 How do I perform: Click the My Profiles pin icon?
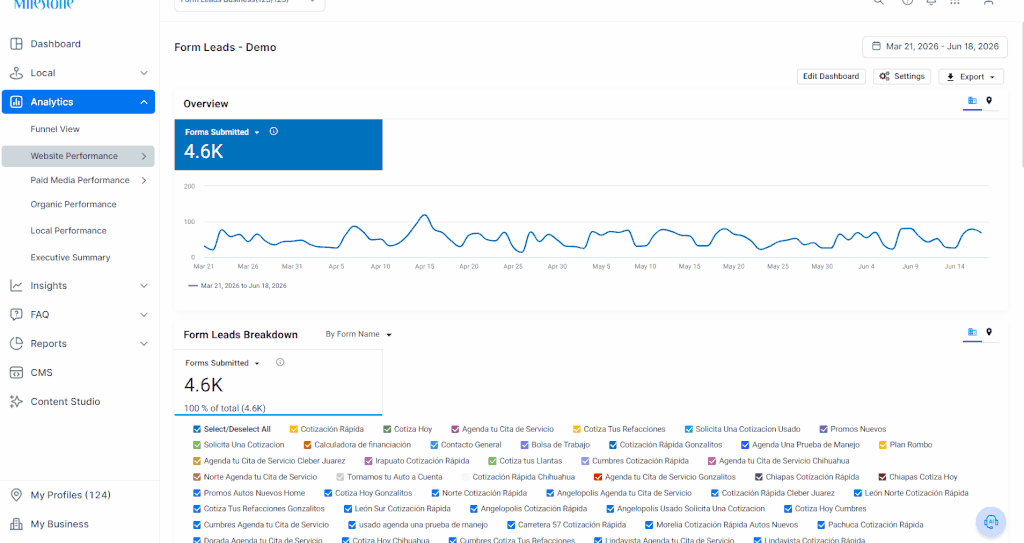point(16,495)
